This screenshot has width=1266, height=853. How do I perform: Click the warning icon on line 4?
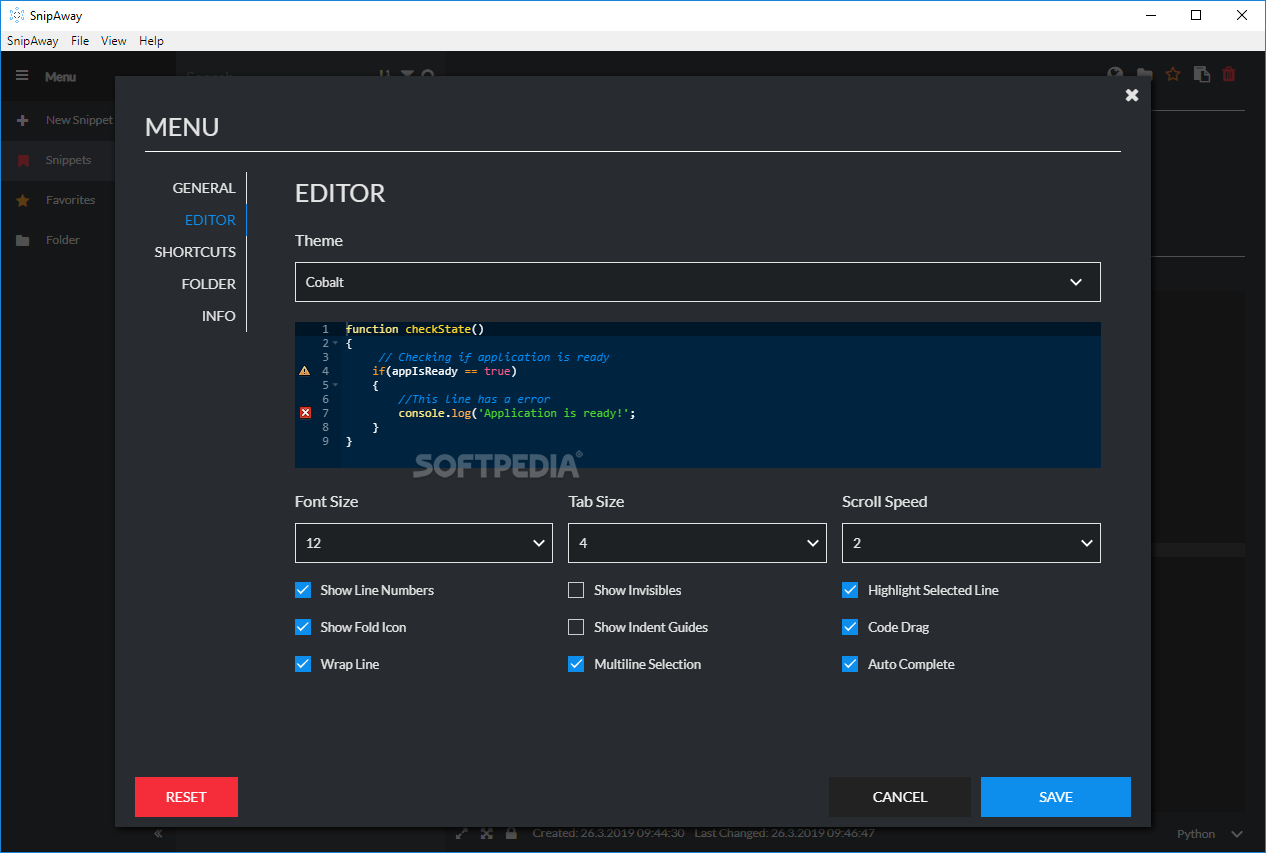coord(305,371)
